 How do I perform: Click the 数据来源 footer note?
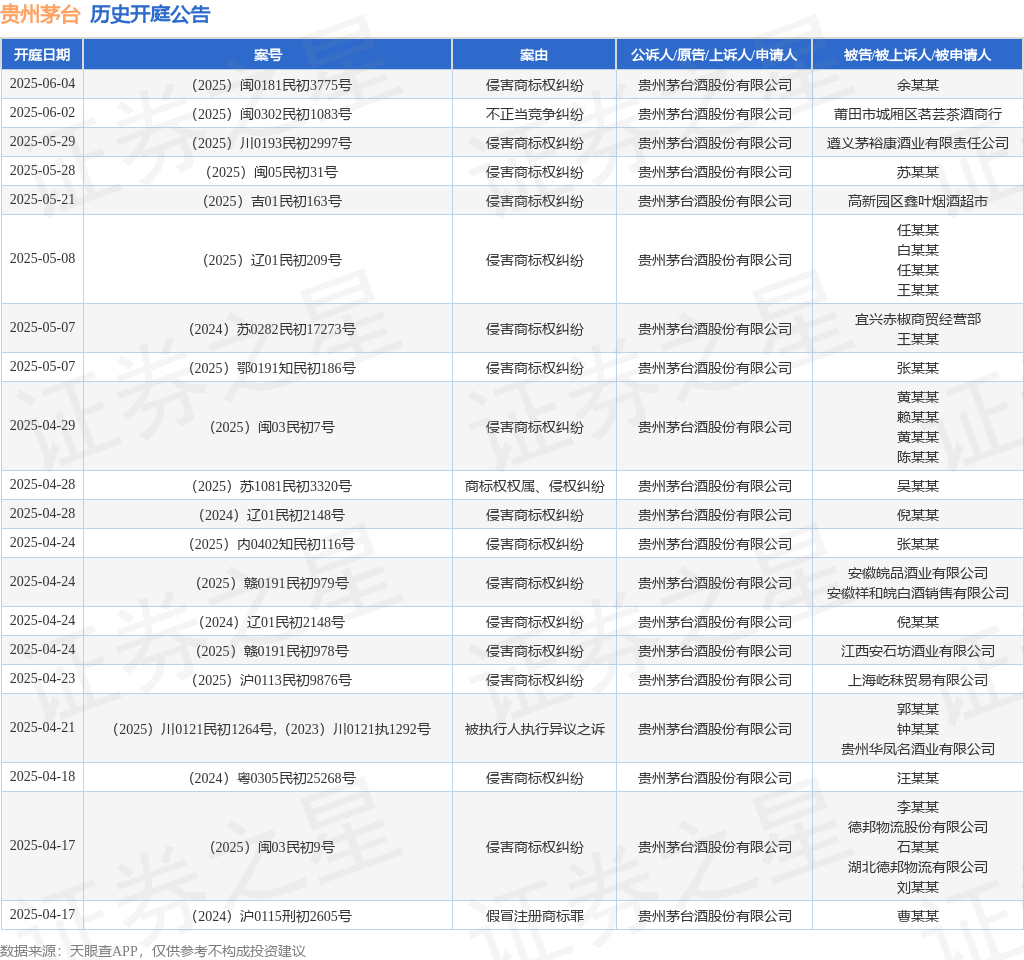coord(153,951)
